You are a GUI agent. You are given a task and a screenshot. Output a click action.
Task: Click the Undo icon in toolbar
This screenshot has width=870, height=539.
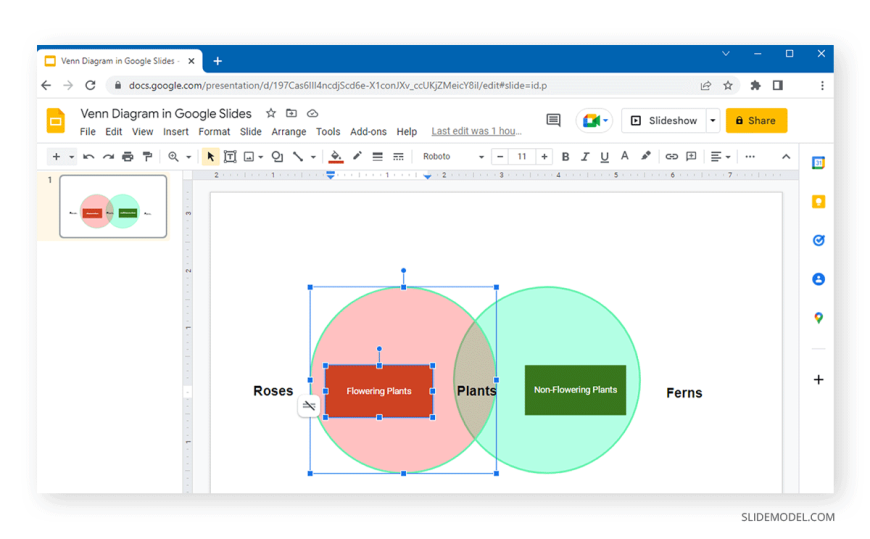tap(88, 157)
